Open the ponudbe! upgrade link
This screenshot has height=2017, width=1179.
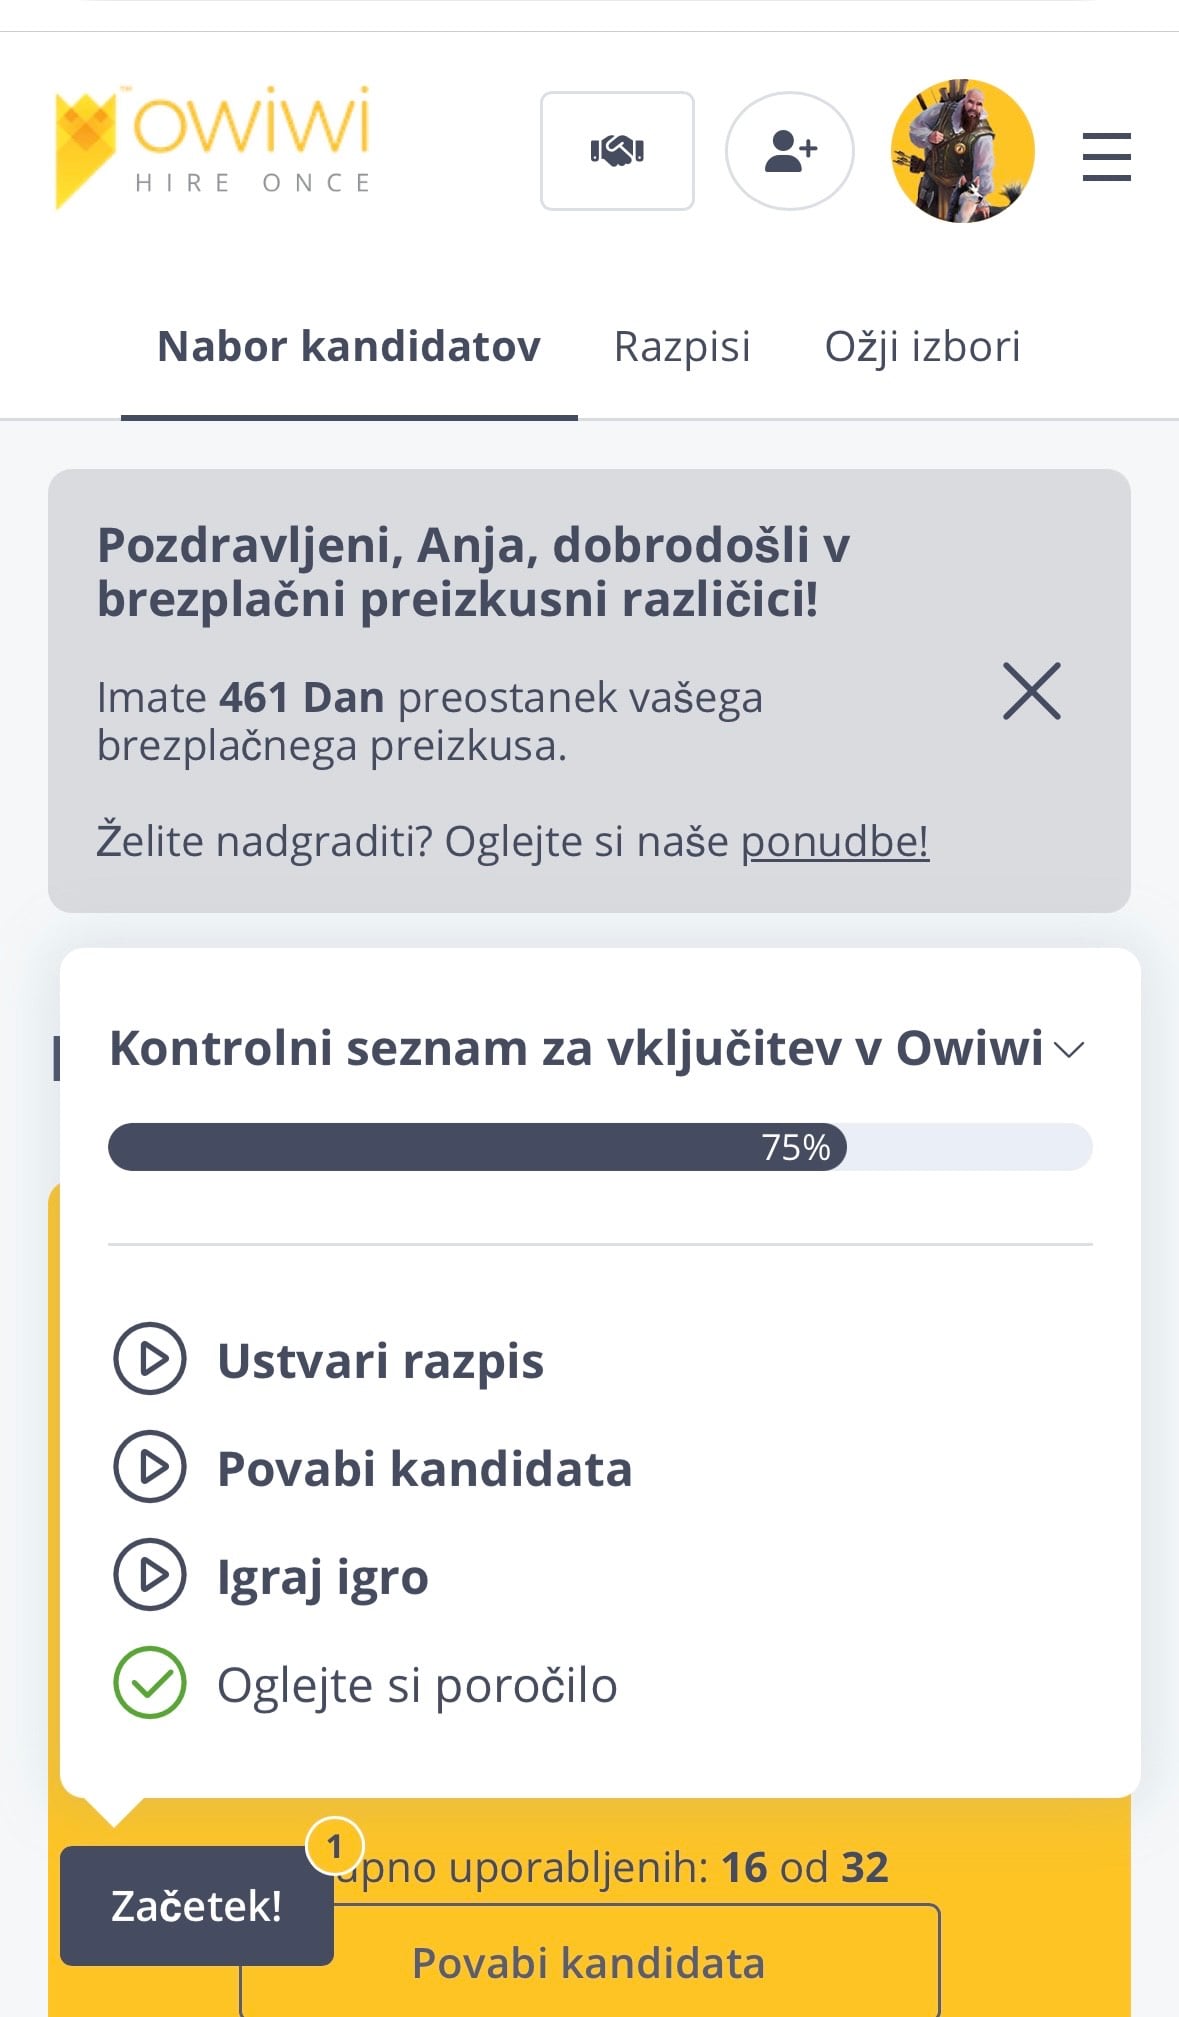pos(834,842)
